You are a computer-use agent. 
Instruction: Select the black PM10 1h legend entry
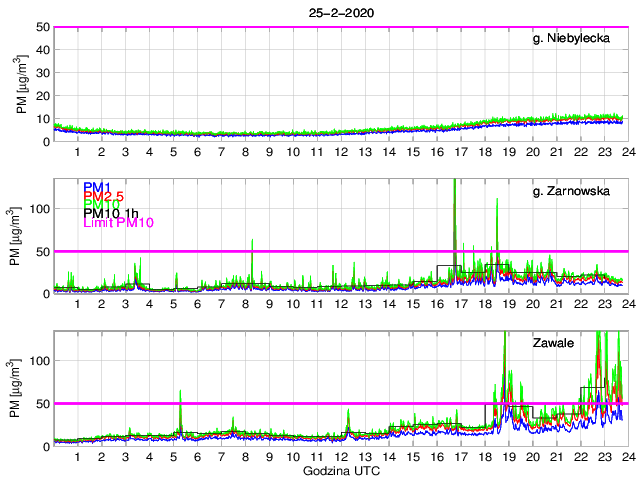pyautogui.click(x=110, y=213)
